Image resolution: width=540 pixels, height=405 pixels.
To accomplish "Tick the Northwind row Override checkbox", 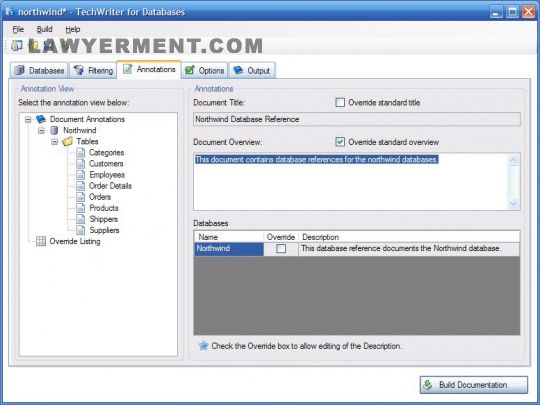I will coord(281,248).
